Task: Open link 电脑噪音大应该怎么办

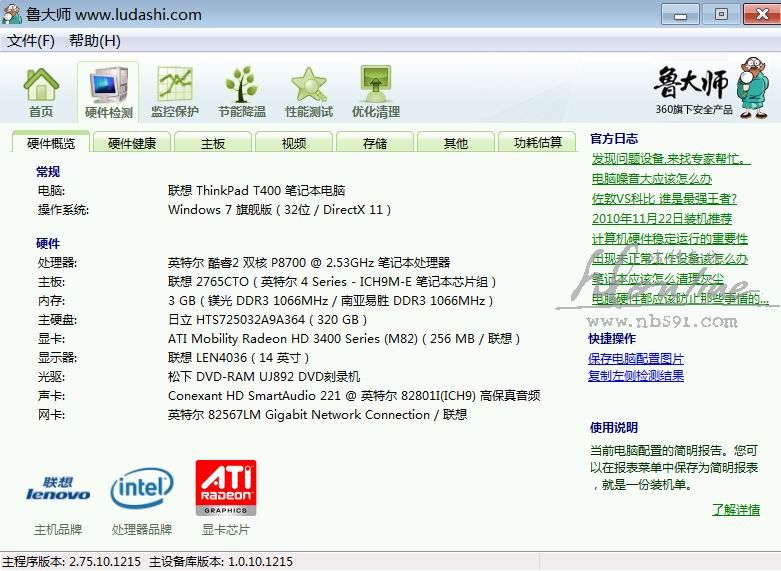Action: (x=651, y=179)
